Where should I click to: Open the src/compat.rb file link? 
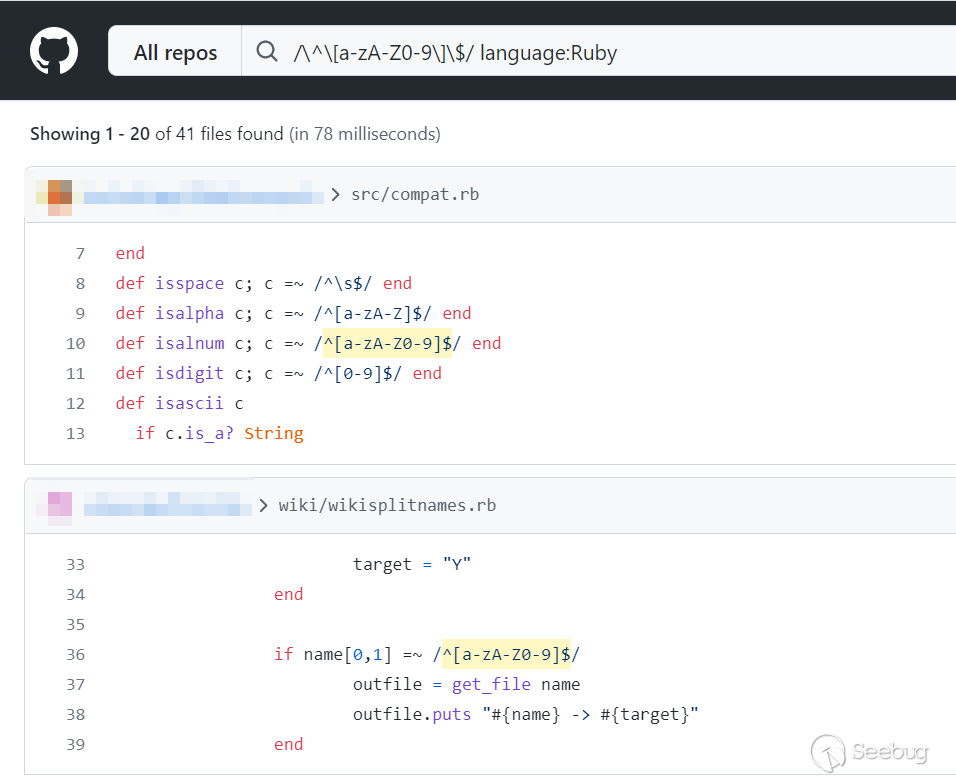[x=415, y=195]
